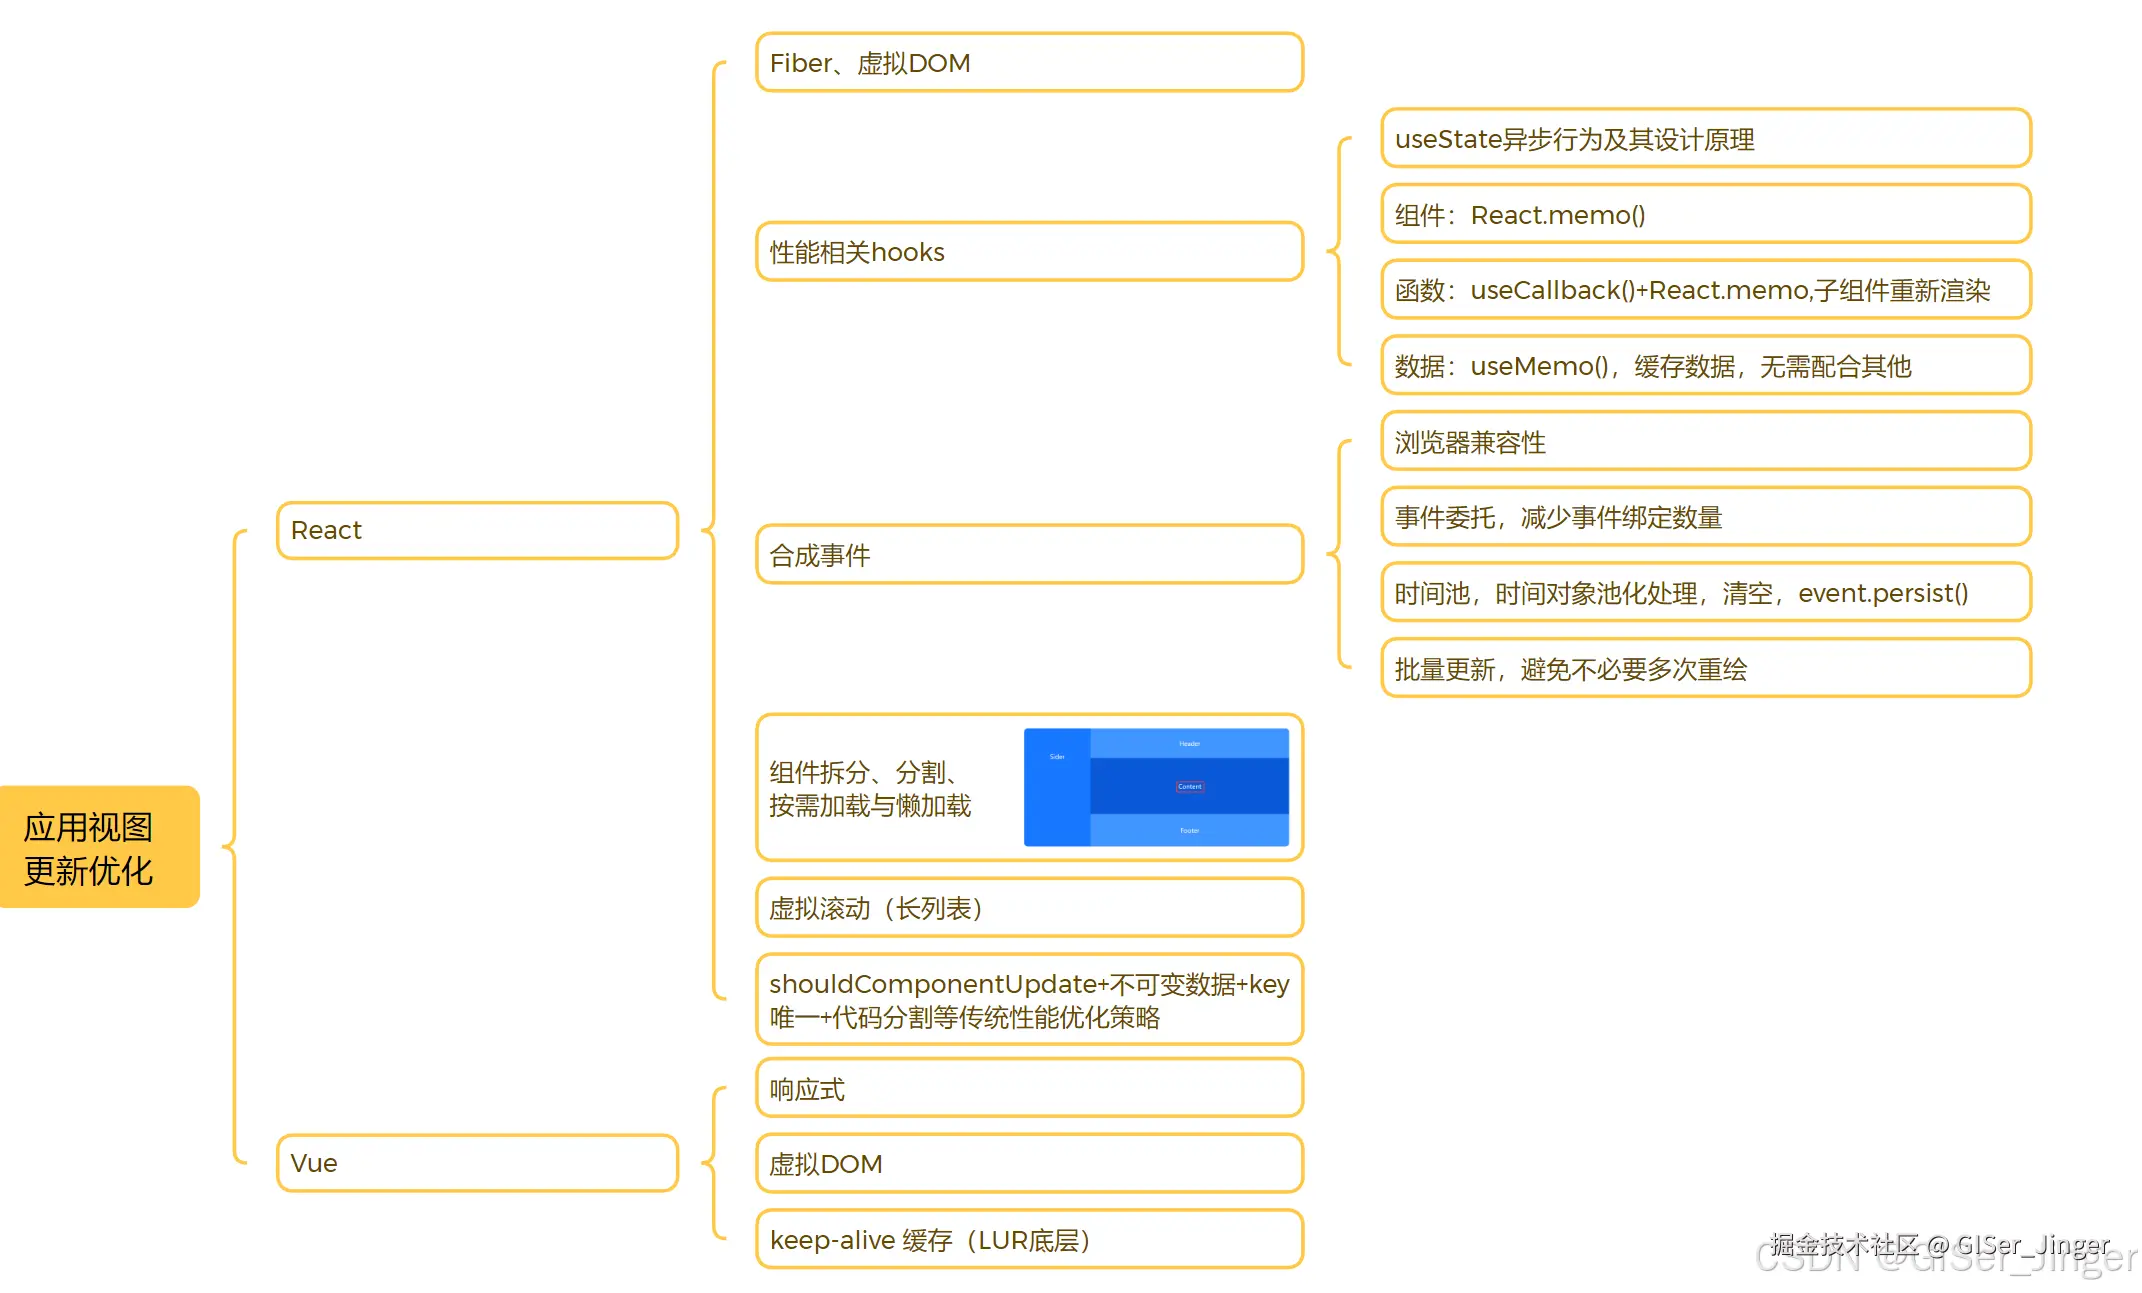Select the useState异步行为及其设计原理 node
Image resolution: width=2142 pixels, height=1293 pixels.
point(1705,140)
